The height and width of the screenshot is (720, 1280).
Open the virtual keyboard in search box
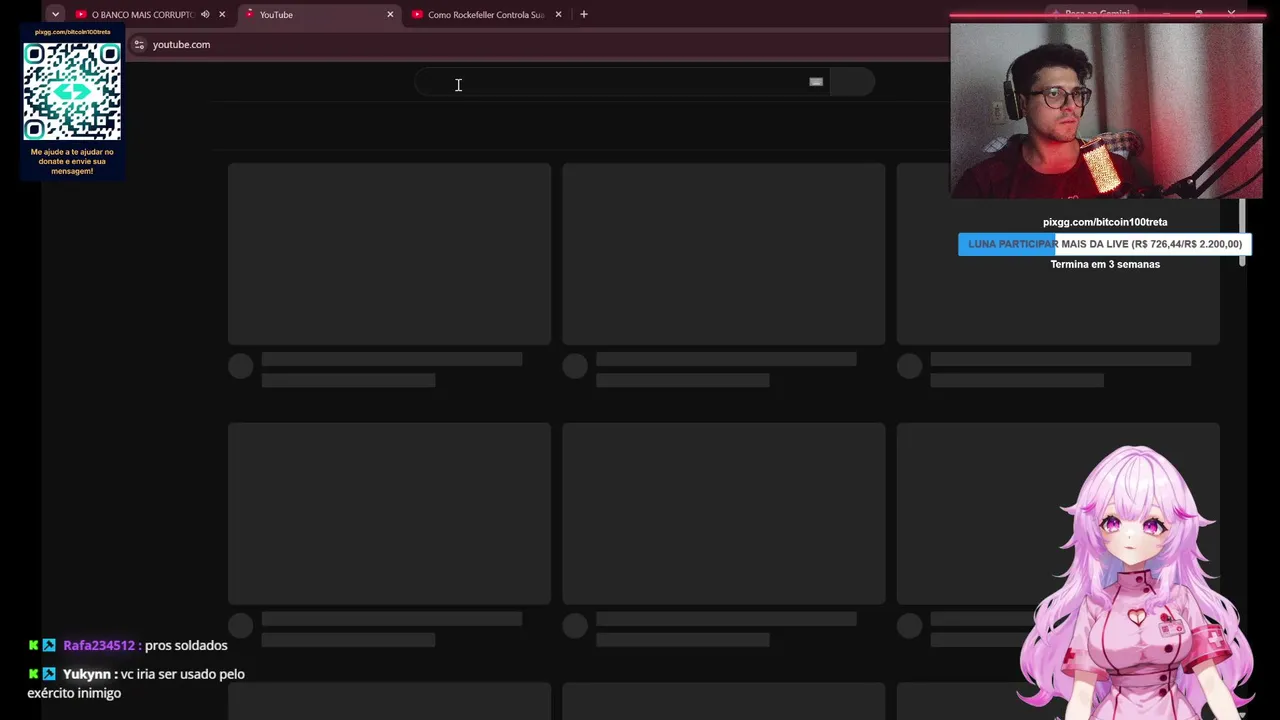pos(816,82)
